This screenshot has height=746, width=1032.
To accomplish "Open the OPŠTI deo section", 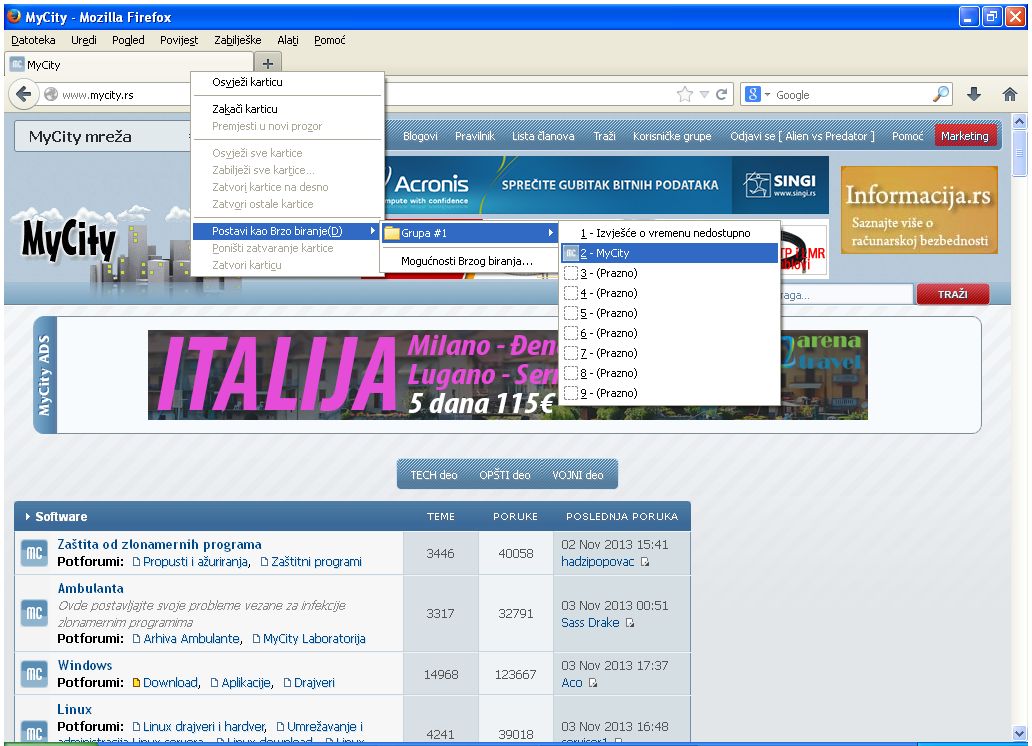I will click(504, 475).
